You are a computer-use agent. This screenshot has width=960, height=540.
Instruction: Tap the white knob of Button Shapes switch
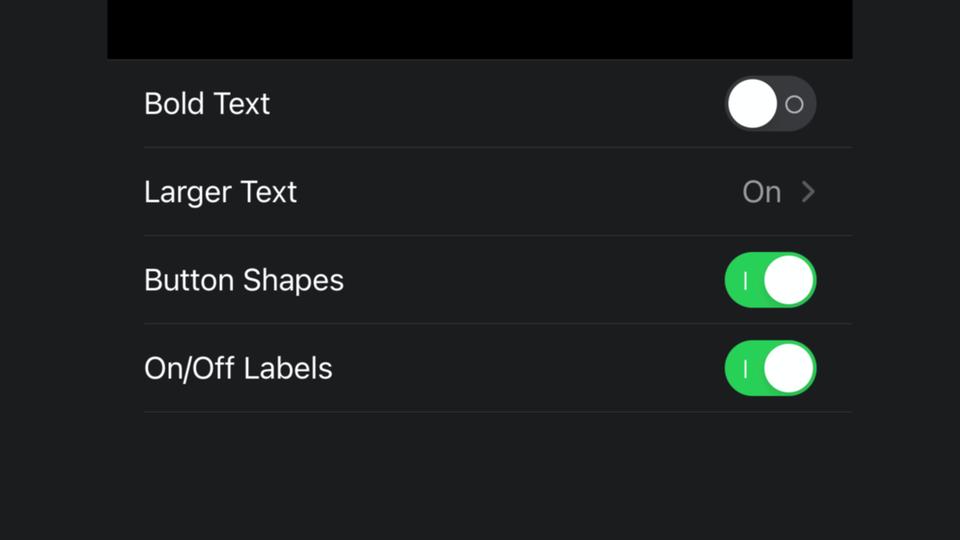789,280
